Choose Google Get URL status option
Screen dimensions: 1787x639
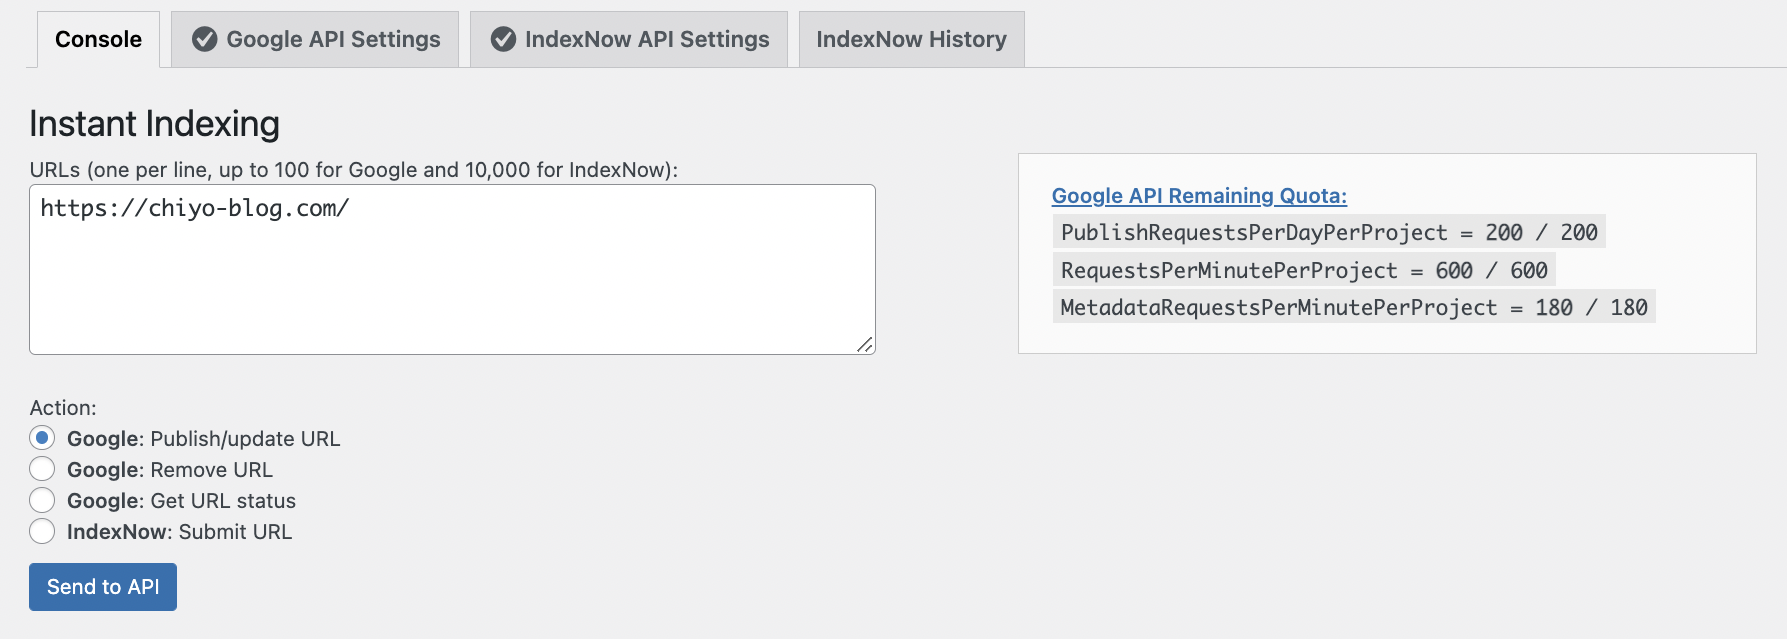[x=42, y=500]
